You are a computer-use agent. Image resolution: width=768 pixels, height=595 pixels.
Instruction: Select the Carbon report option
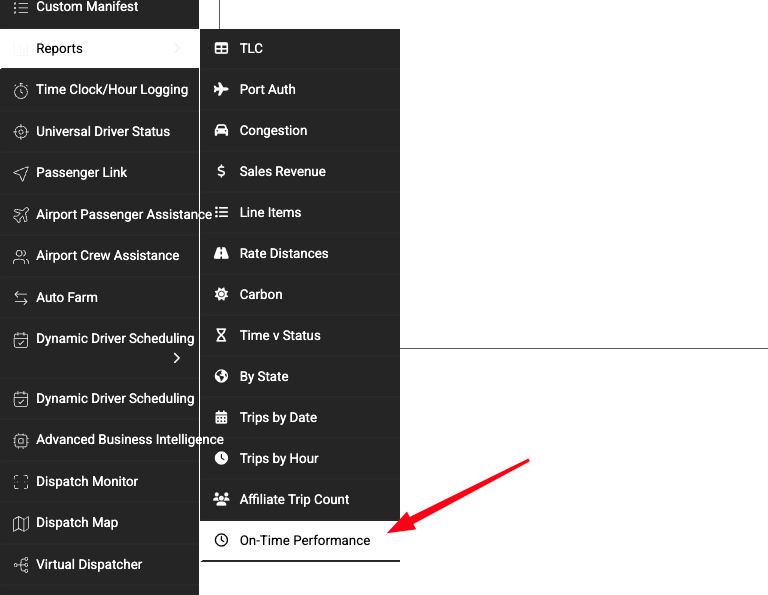point(261,294)
